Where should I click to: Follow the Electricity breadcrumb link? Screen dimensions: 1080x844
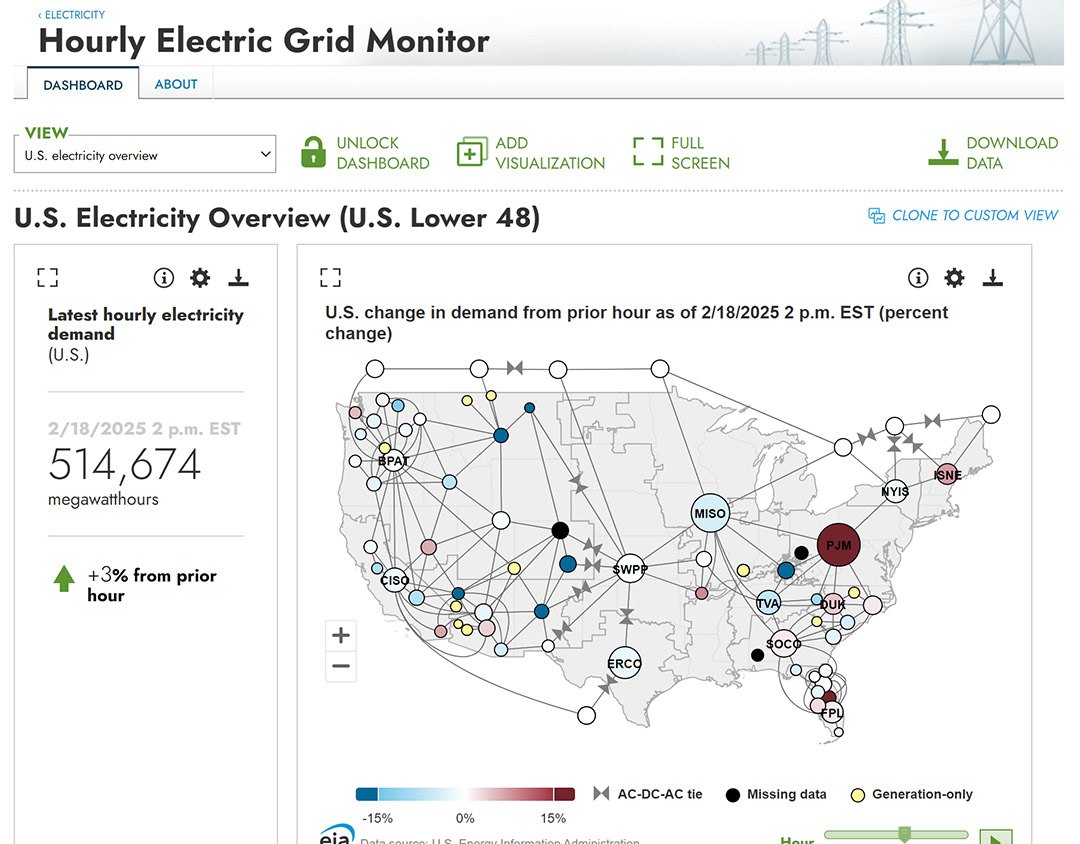point(72,14)
